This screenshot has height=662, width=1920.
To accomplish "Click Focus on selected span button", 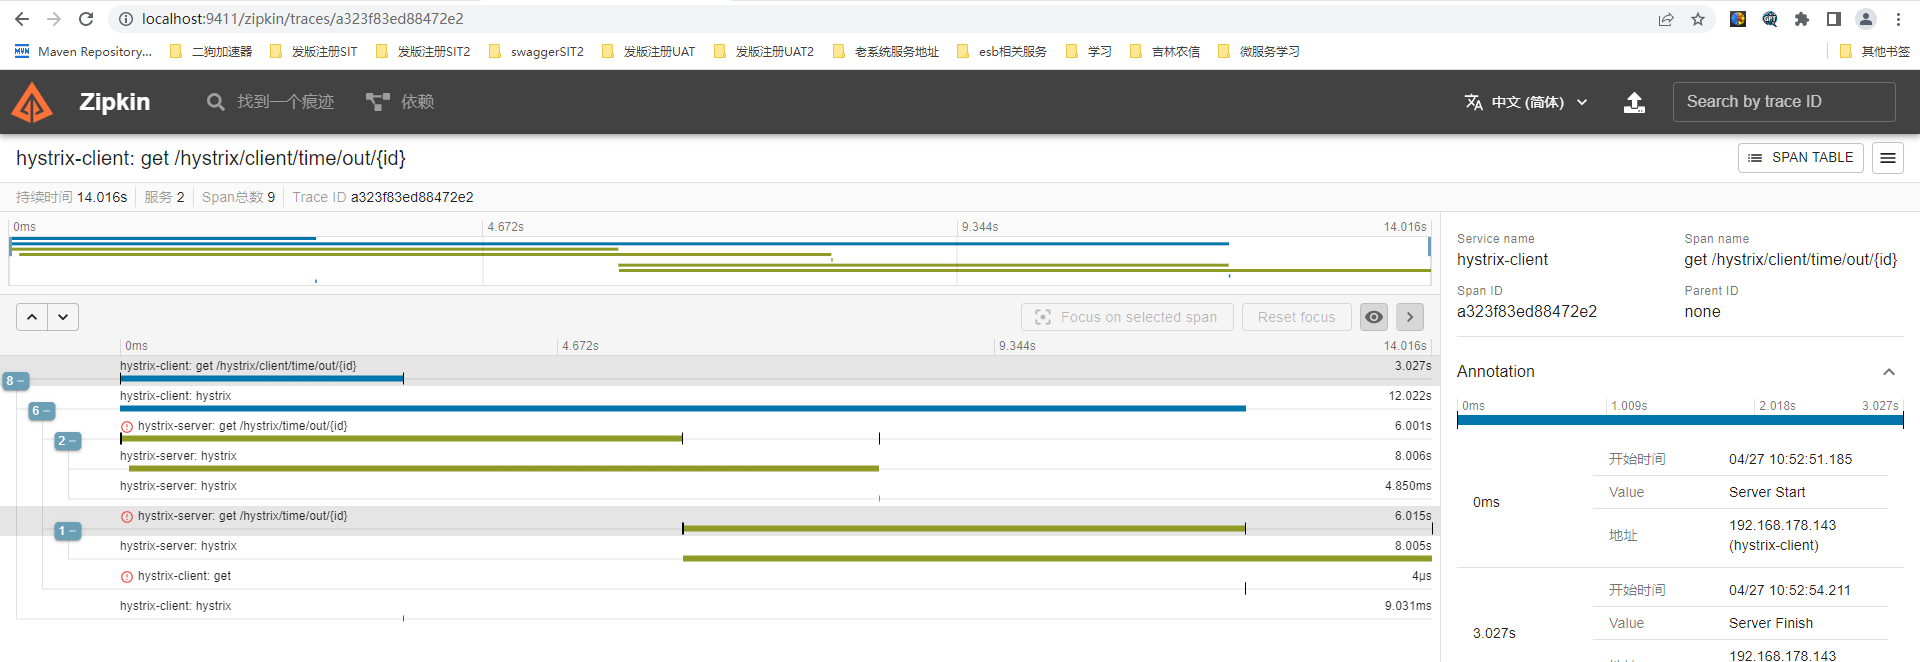I will pos(1127,317).
